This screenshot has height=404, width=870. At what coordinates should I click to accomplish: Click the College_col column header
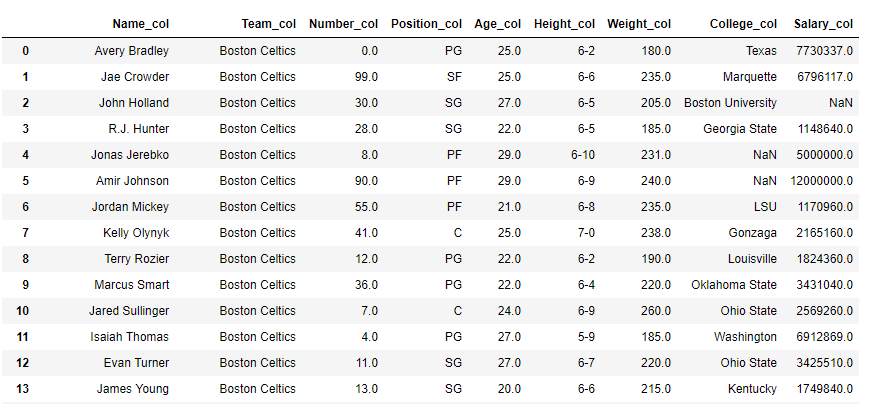pyautogui.click(x=743, y=24)
